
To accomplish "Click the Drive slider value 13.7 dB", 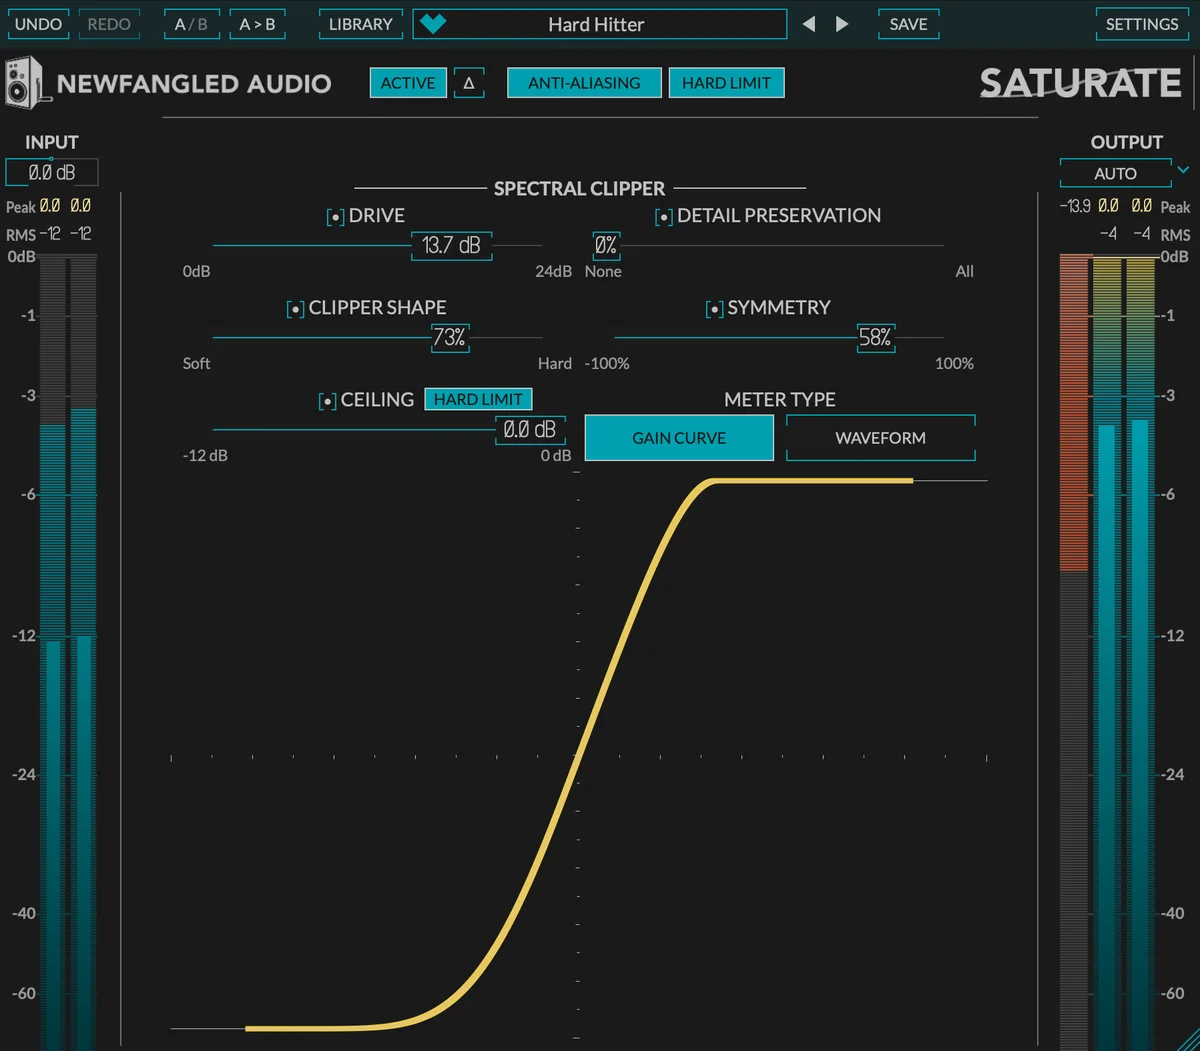I will point(451,245).
